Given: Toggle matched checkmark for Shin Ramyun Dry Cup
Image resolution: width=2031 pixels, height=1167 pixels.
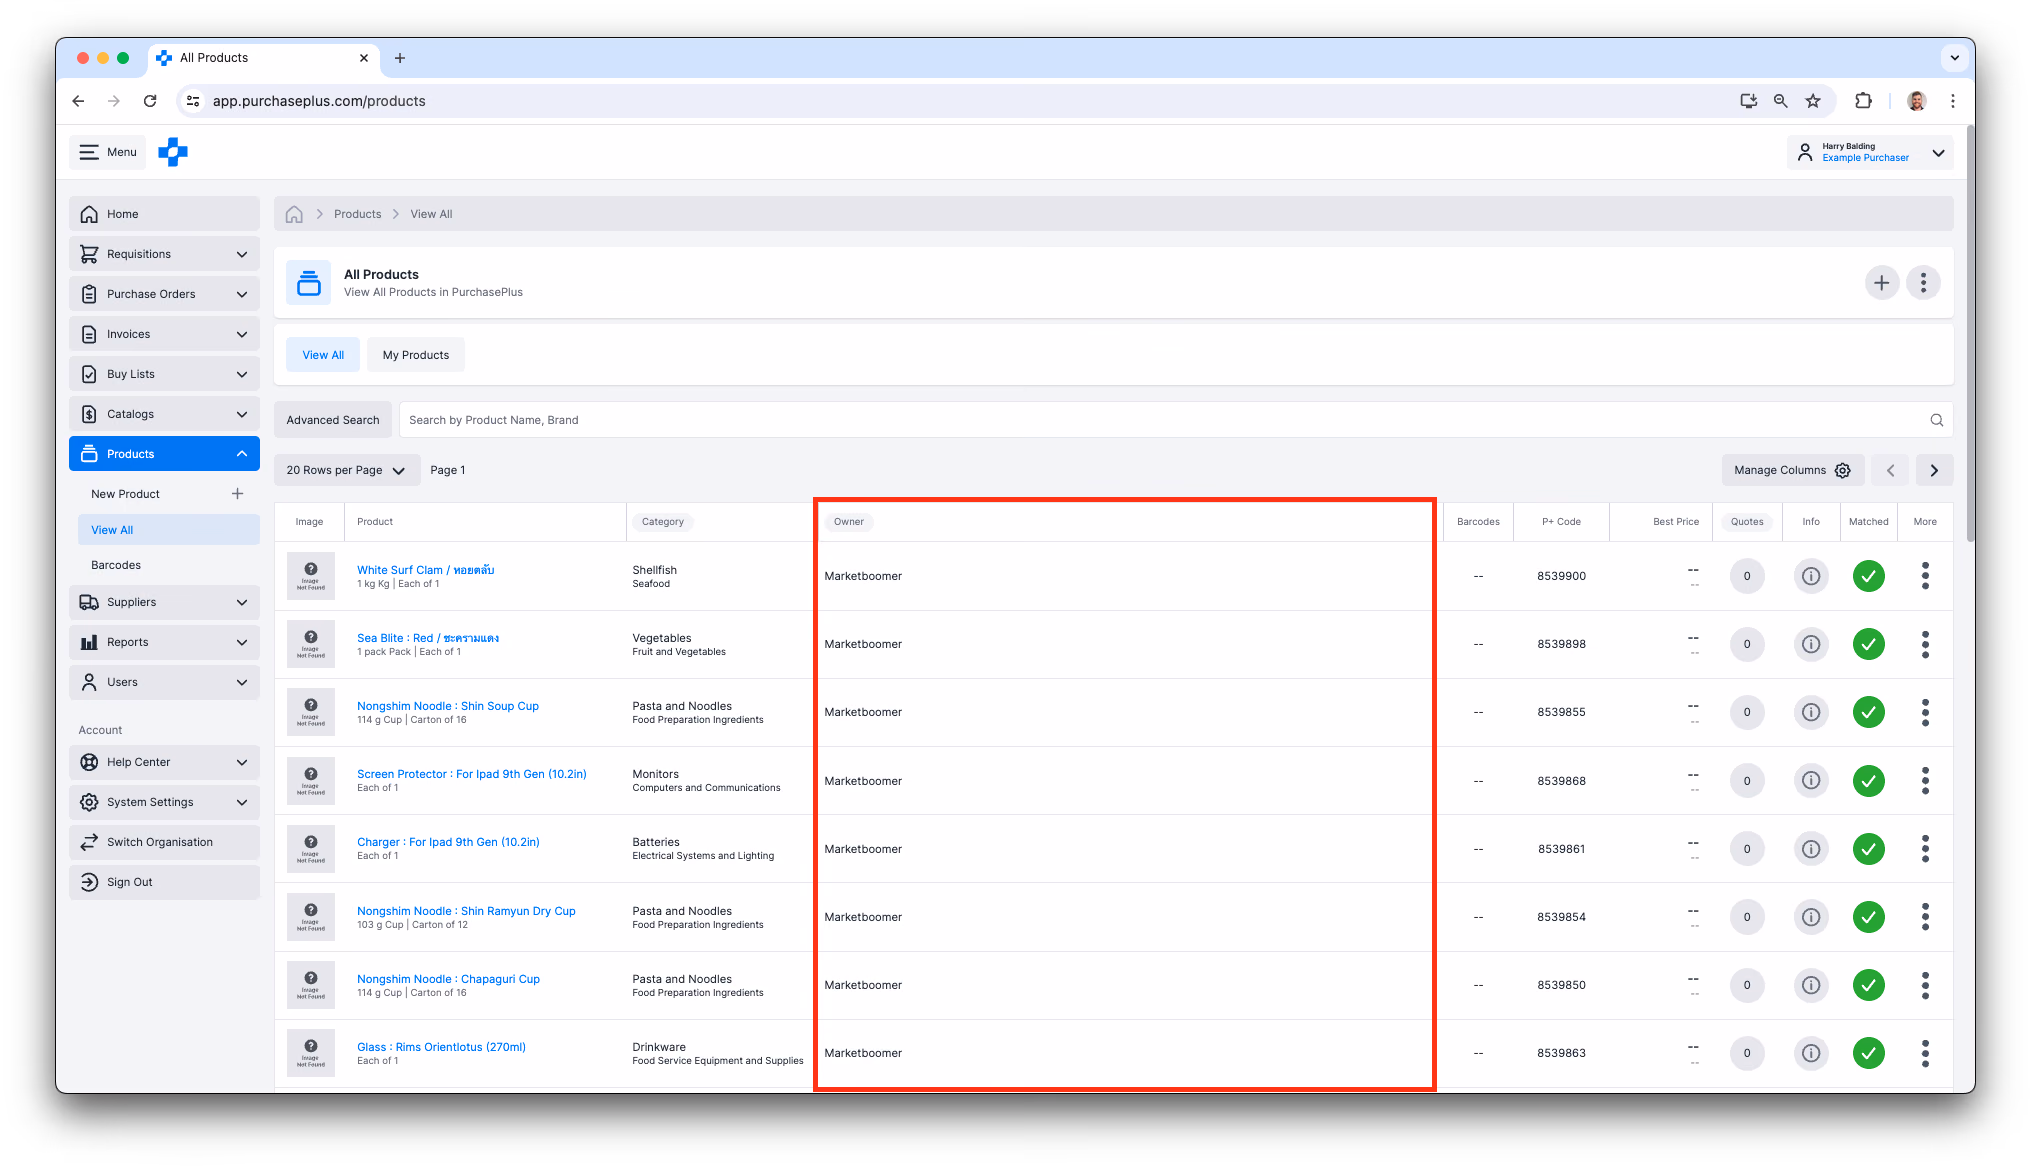Looking at the screenshot, I should pyautogui.click(x=1868, y=917).
